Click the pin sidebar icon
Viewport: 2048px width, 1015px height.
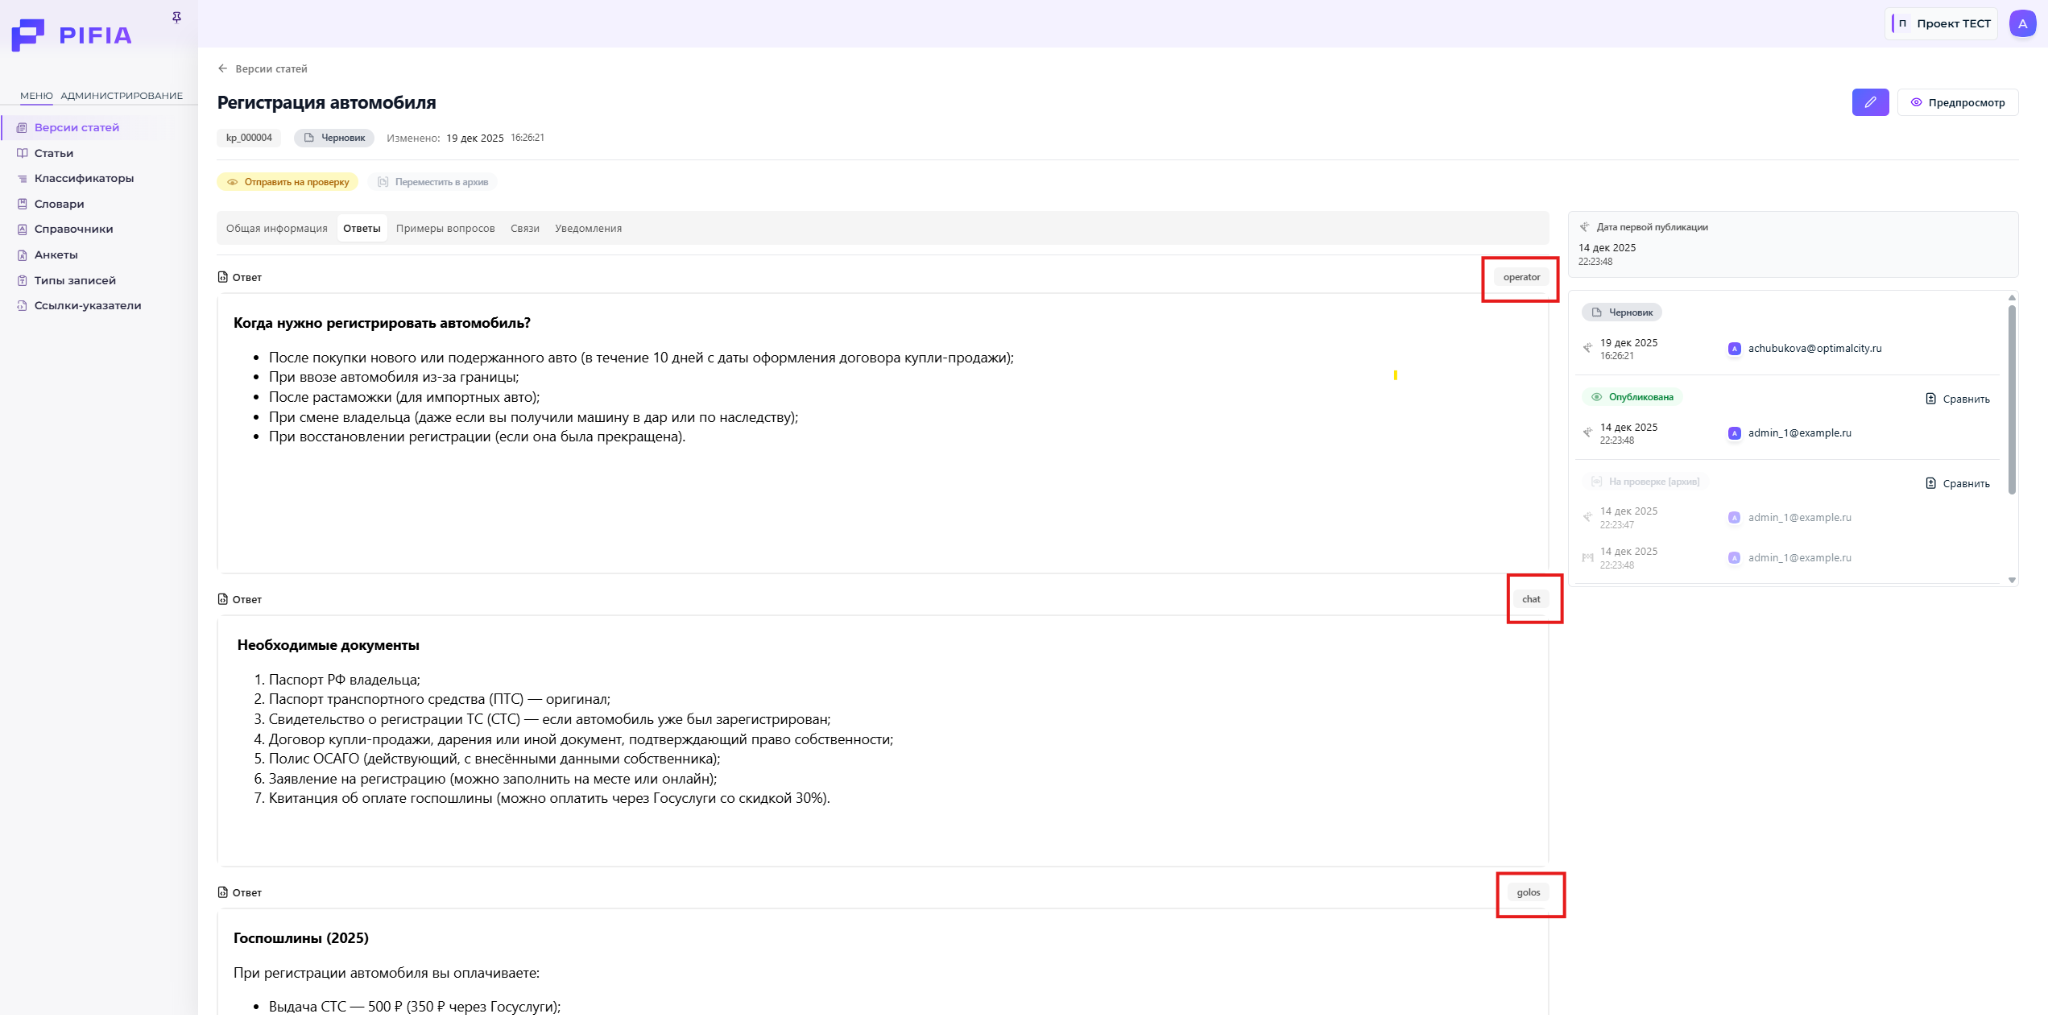pyautogui.click(x=177, y=17)
